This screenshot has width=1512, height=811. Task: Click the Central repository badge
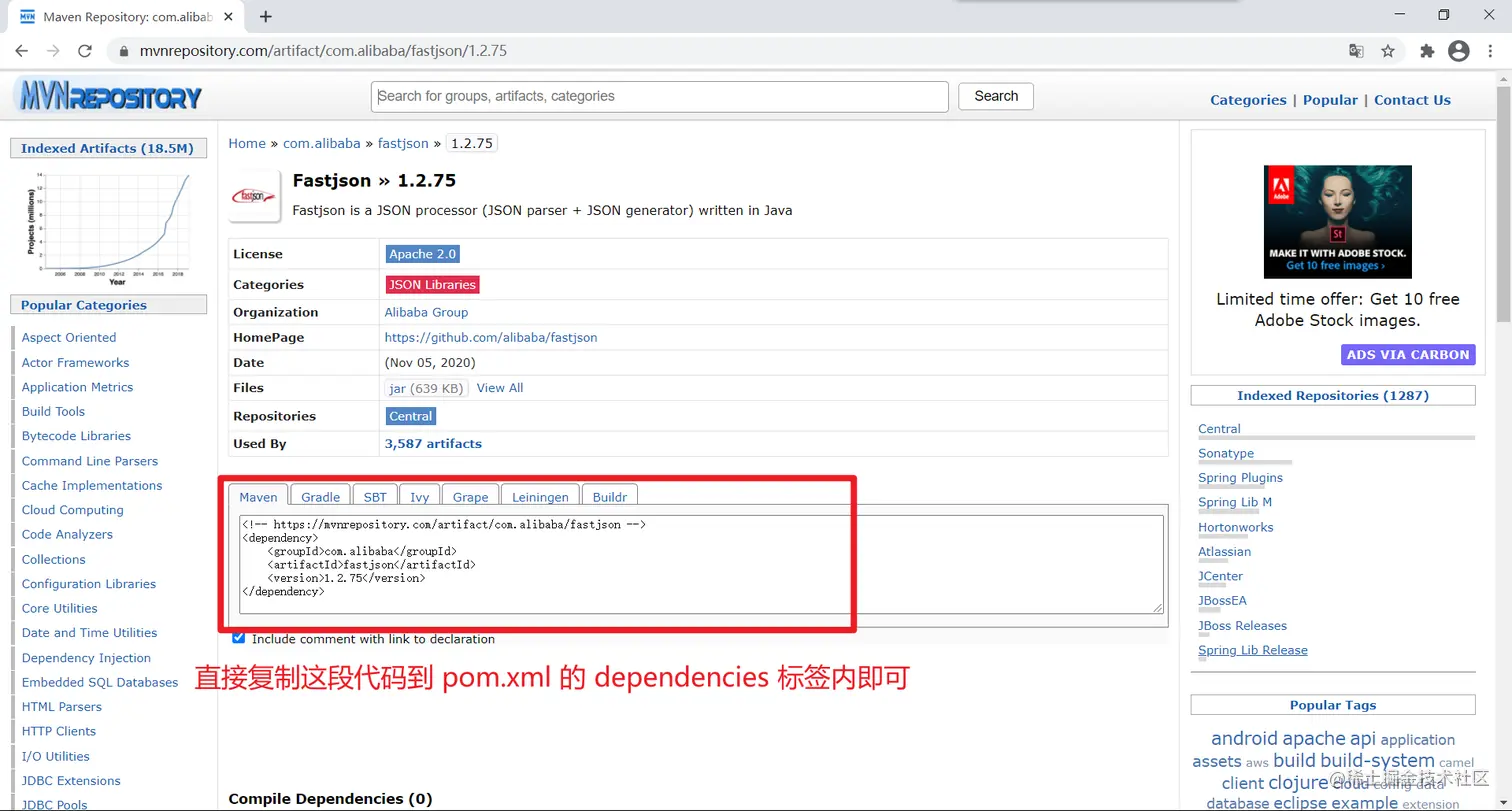pos(411,416)
